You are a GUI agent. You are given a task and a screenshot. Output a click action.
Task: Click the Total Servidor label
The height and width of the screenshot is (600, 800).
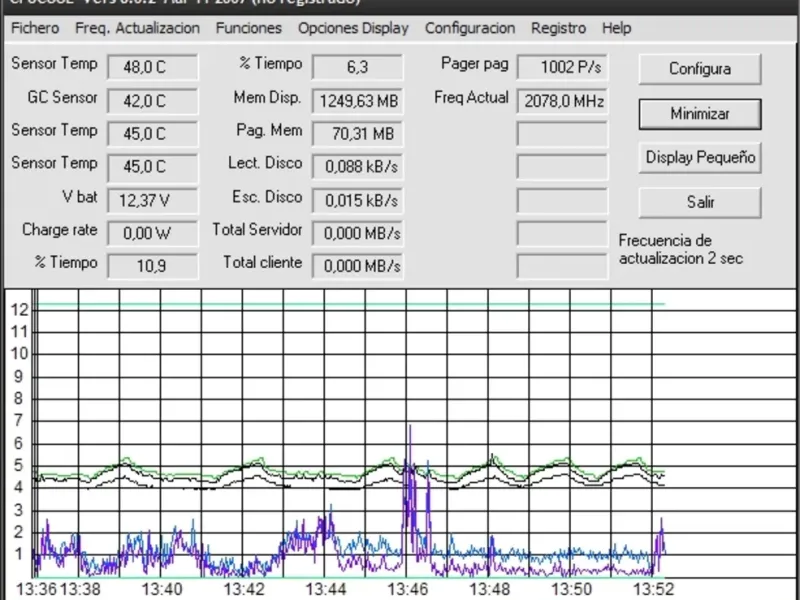258,230
